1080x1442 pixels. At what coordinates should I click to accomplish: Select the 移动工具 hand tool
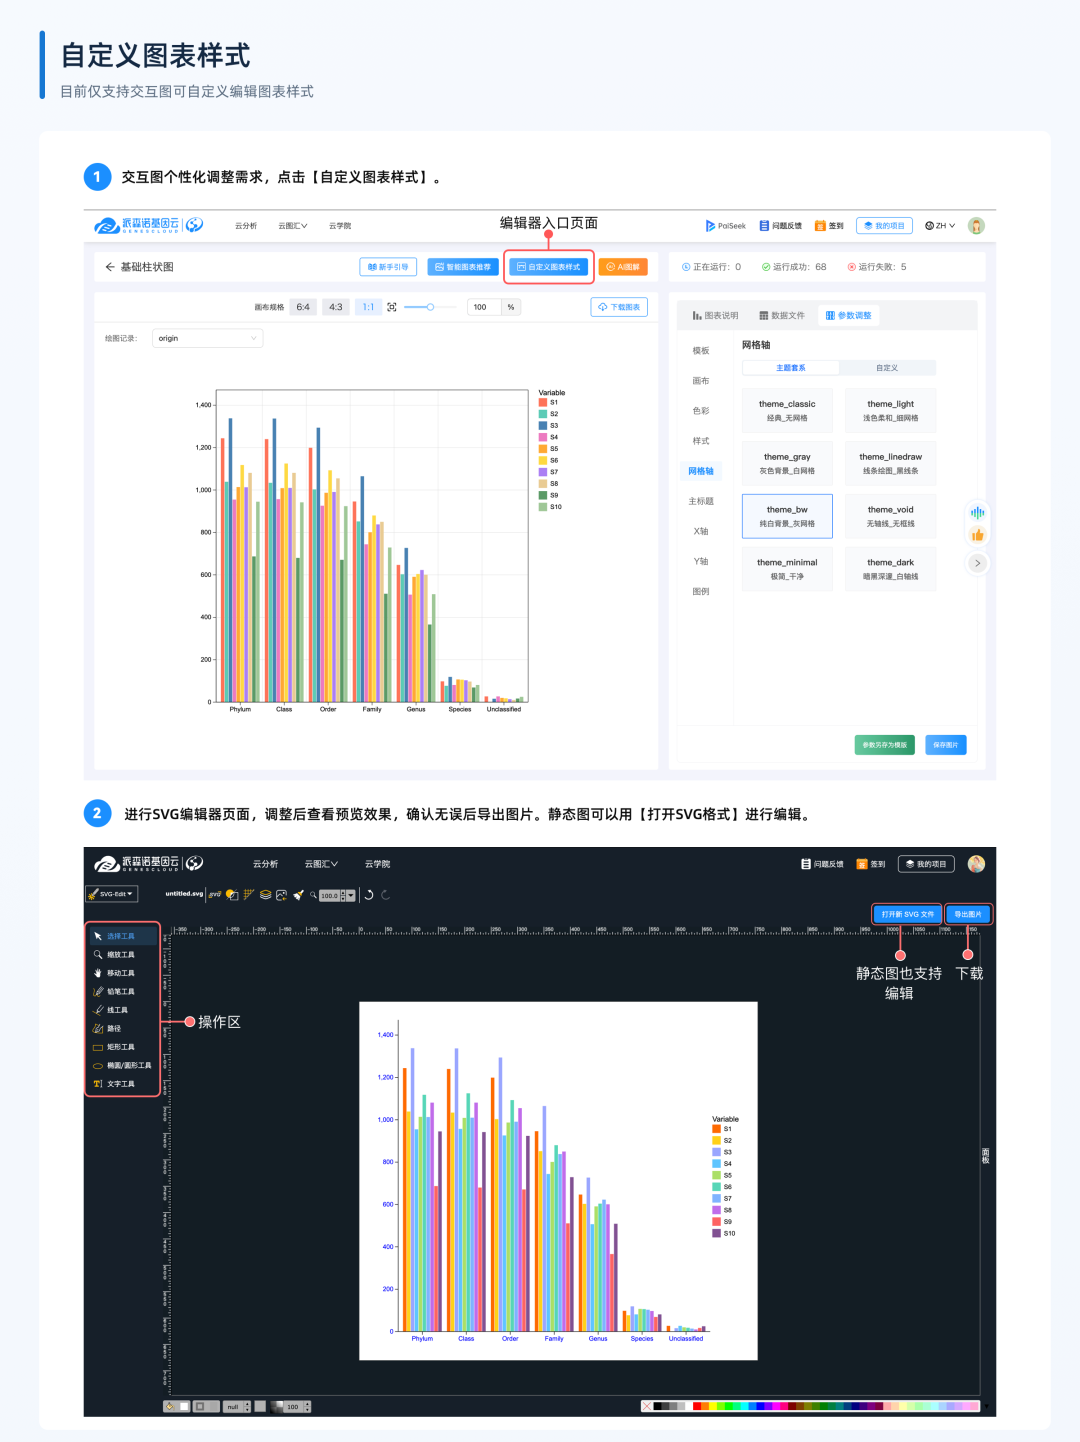point(122,973)
